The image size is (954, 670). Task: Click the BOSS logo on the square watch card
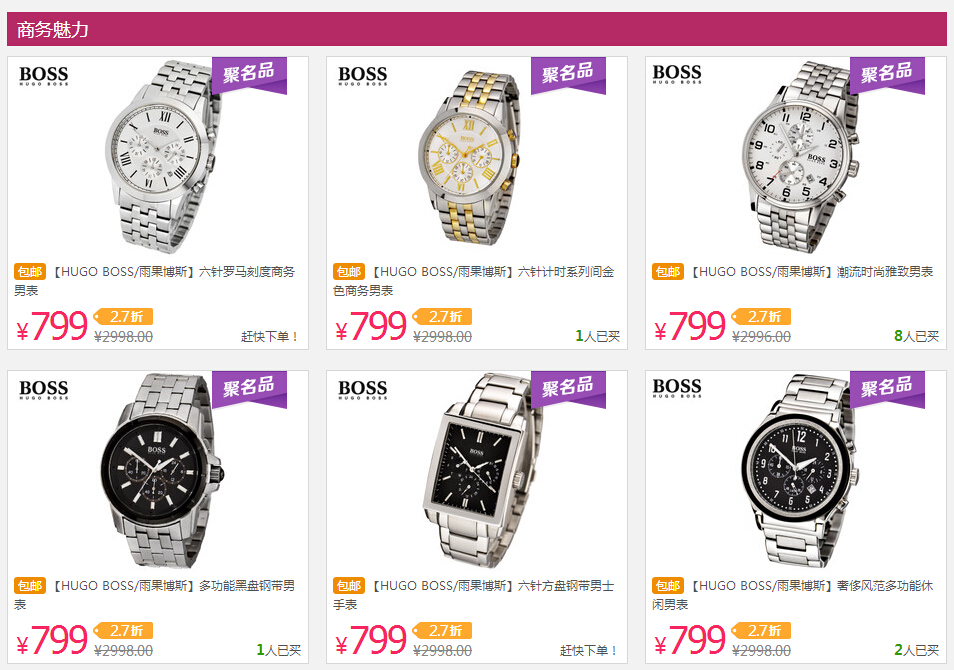coord(363,389)
